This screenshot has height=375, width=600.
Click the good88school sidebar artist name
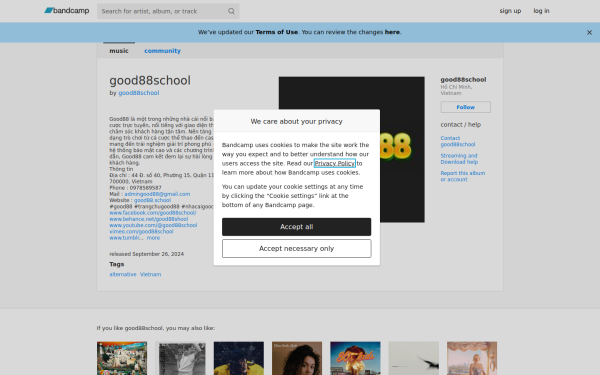click(x=463, y=80)
